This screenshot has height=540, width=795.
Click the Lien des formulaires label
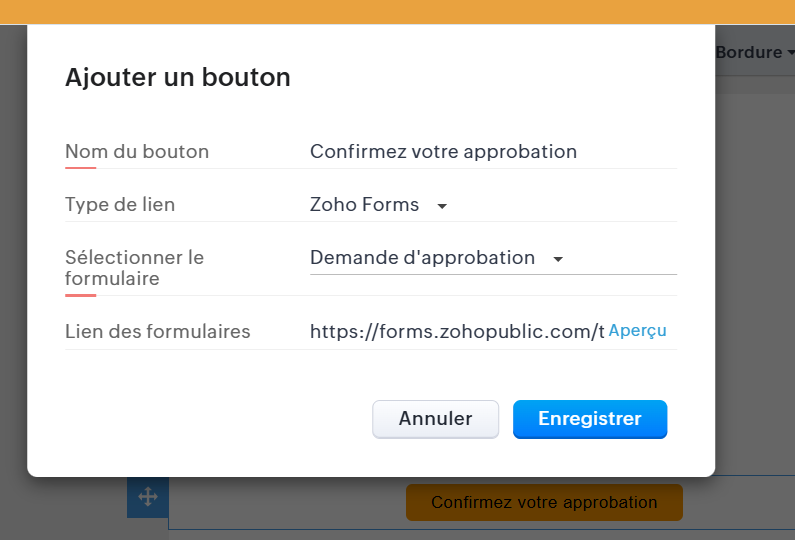[x=157, y=332]
